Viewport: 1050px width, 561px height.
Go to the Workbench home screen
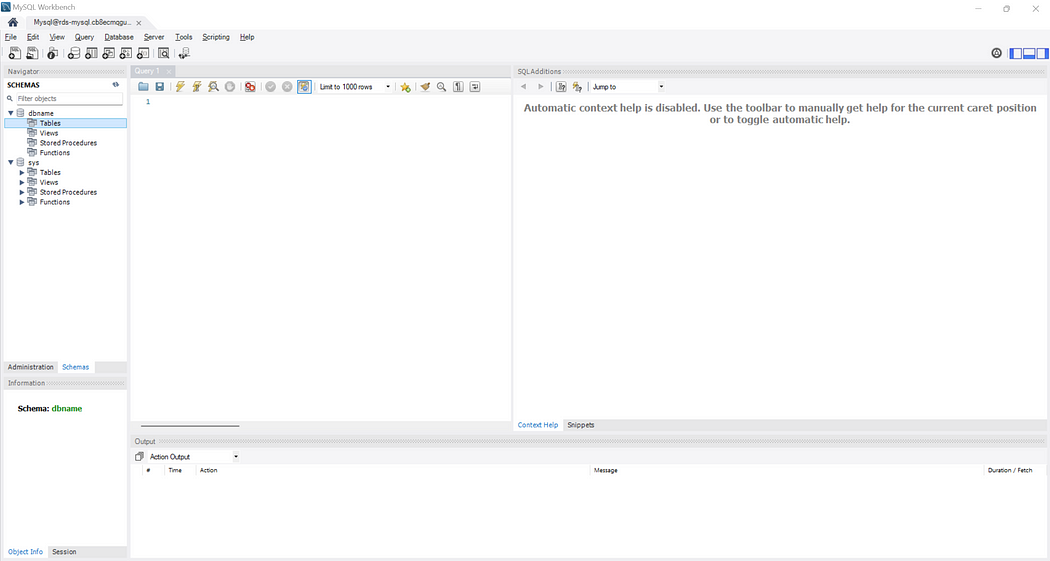point(13,22)
